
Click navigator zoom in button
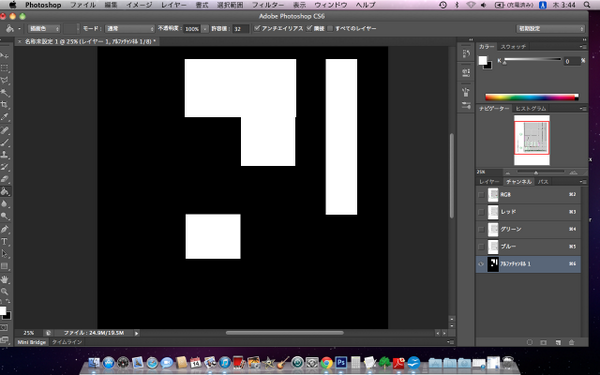pyautogui.click(x=573, y=173)
